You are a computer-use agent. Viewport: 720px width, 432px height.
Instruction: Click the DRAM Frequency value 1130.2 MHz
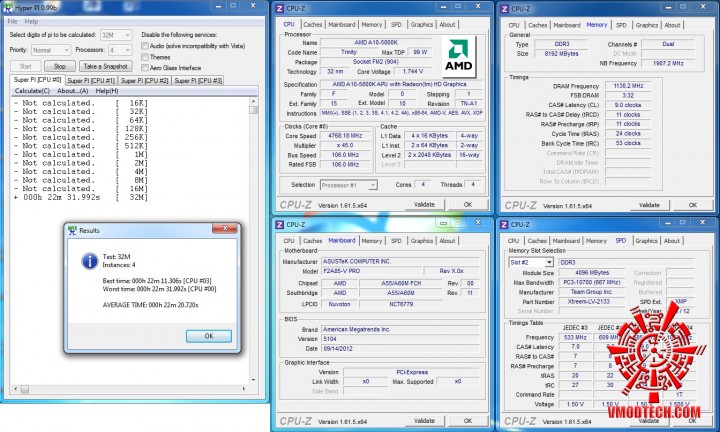tap(628, 86)
